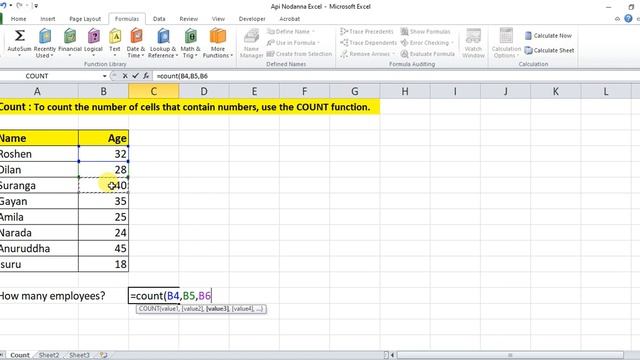Click Calculate Now
Viewport: 640px width, 360px height.
(x=548, y=36)
